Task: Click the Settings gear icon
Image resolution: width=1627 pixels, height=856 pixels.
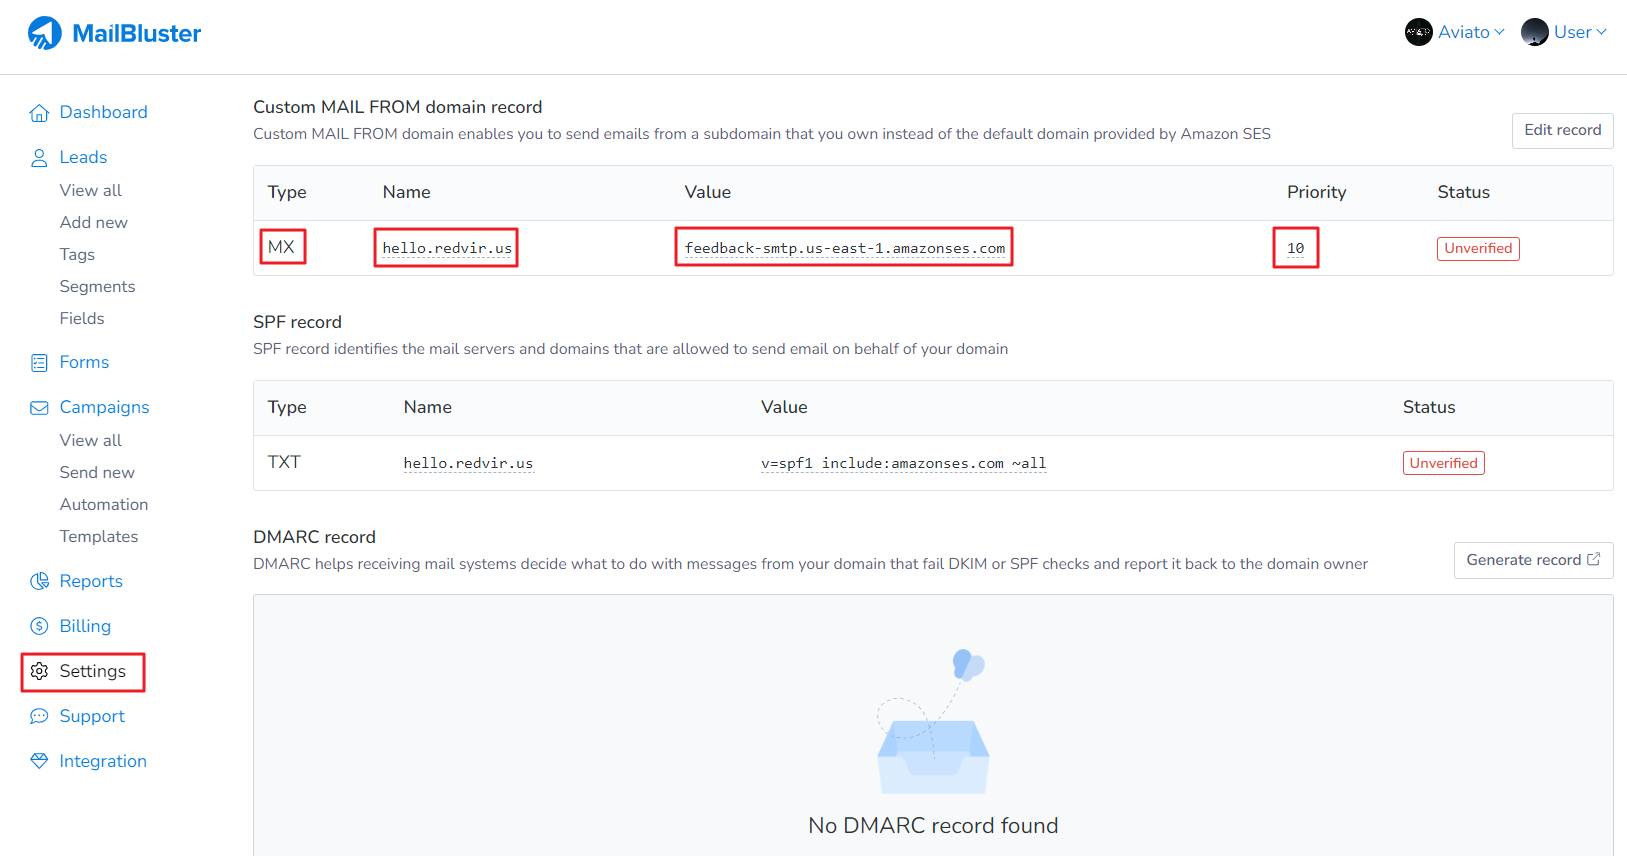Action: 39,672
